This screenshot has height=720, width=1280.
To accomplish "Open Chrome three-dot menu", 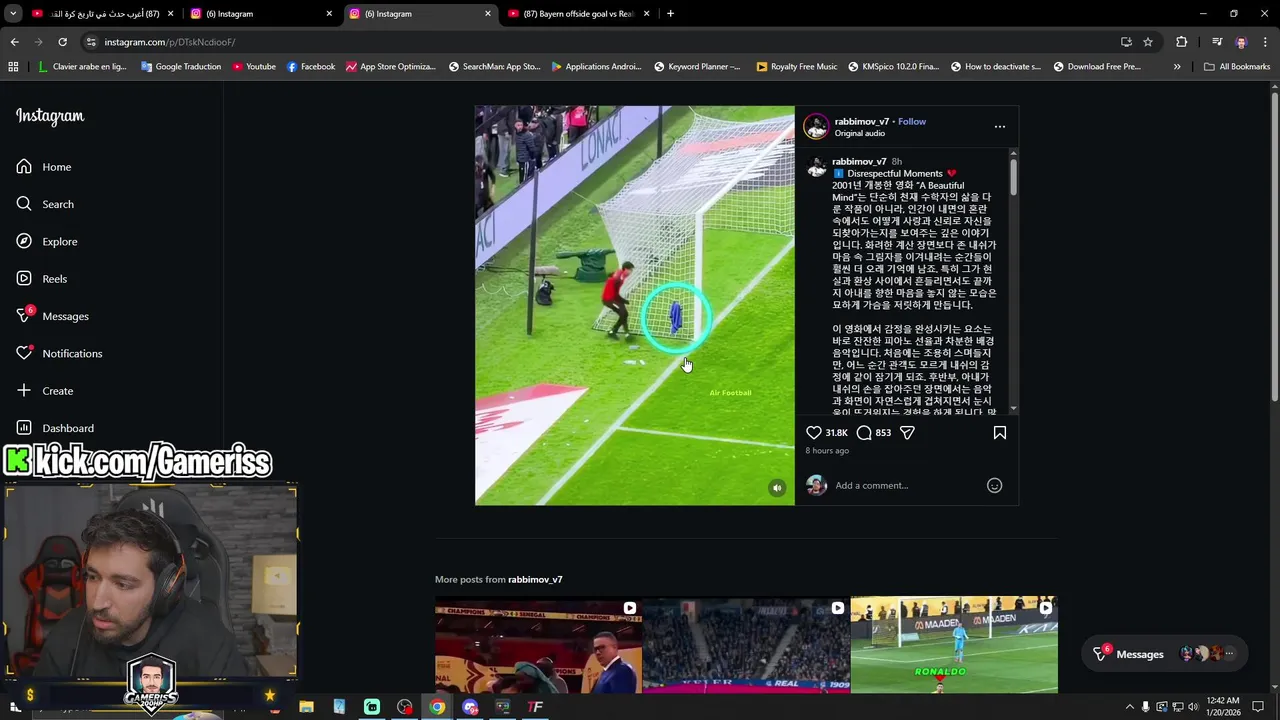I will [1266, 42].
